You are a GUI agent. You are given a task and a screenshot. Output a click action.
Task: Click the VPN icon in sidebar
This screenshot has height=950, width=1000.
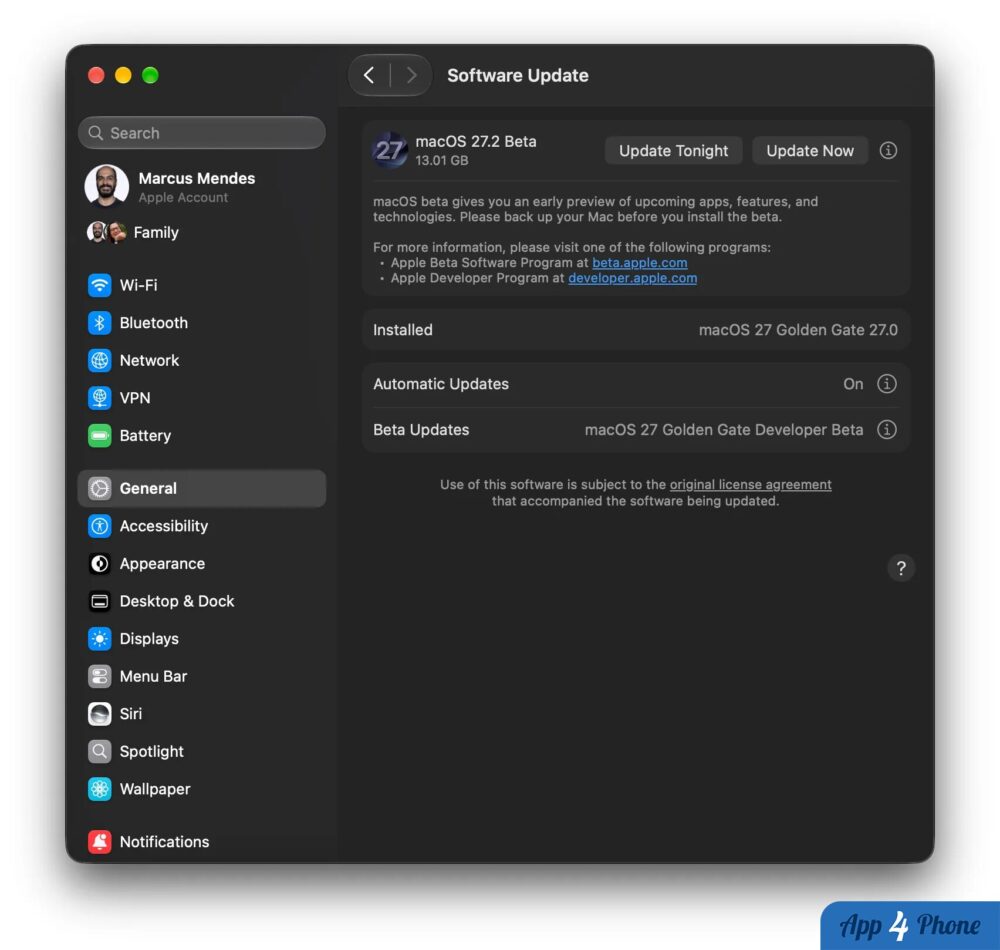click(x=99, y=398)
